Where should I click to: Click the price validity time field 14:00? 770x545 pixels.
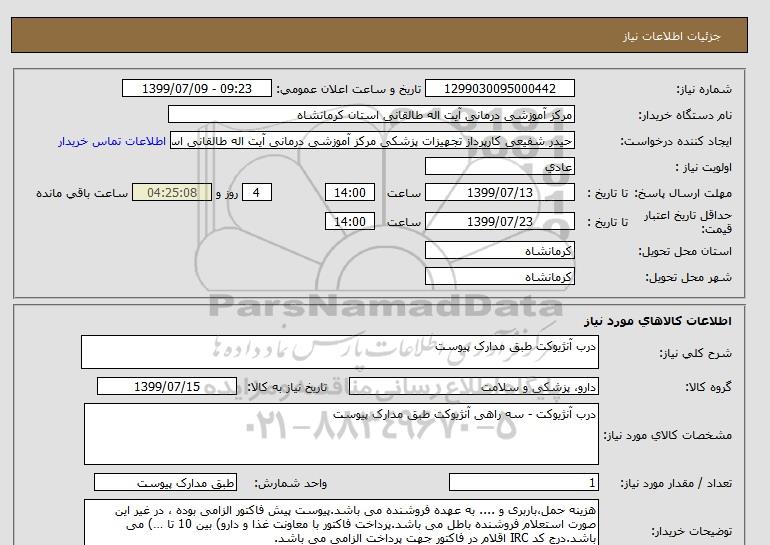(x=350, y=221)
